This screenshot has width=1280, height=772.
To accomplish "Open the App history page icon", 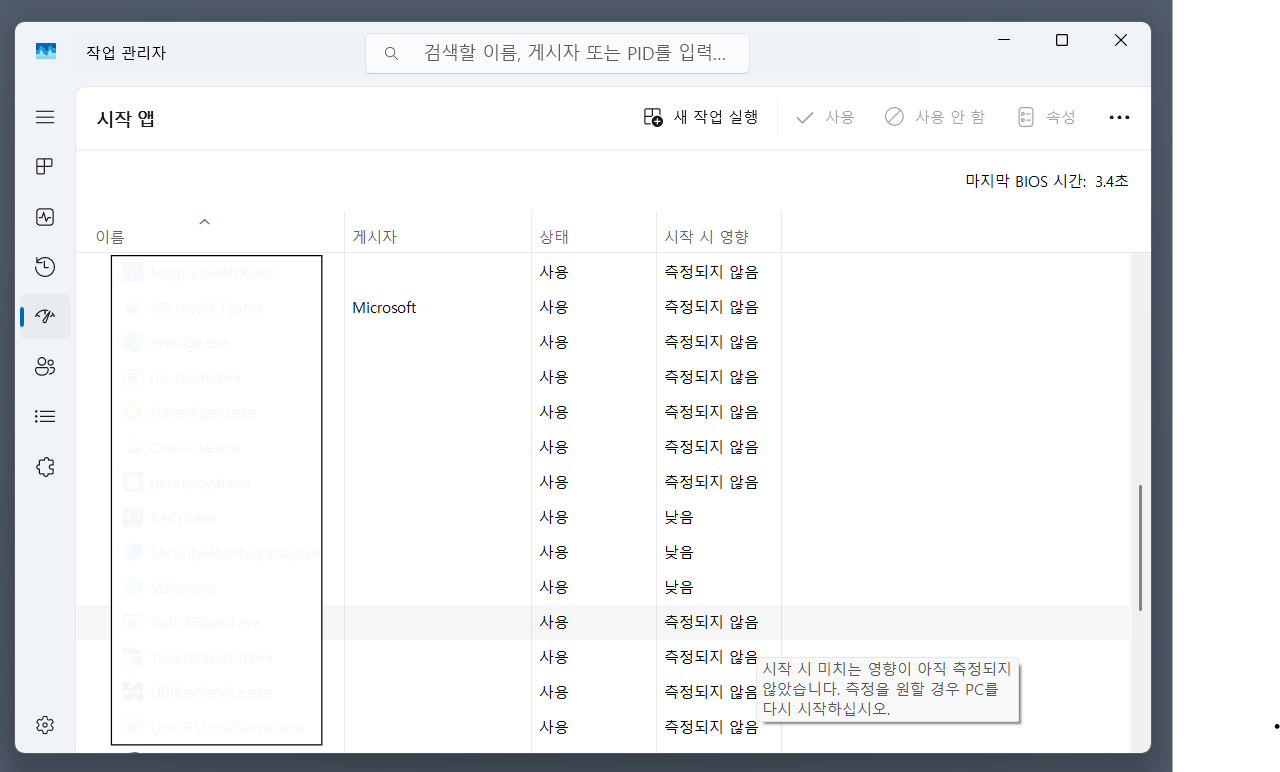I will 45,267.
